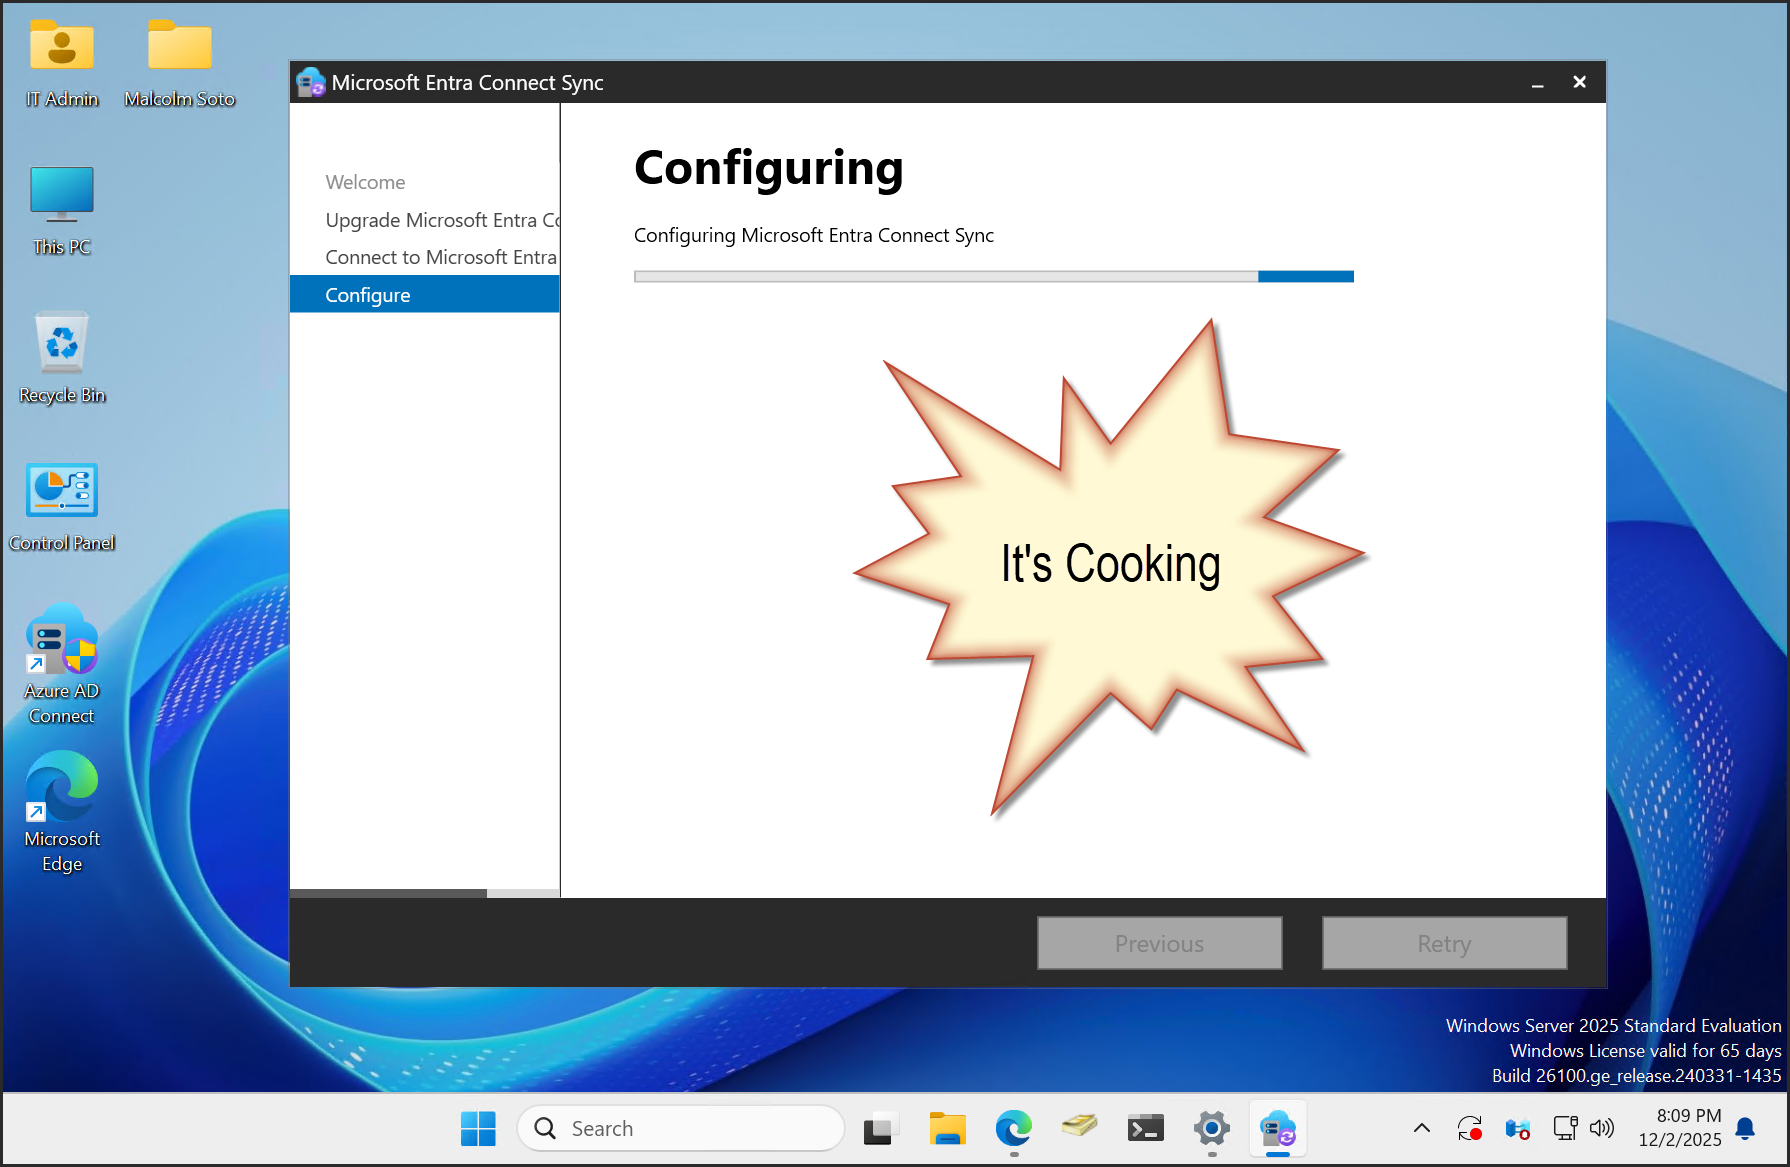Select the Configure step in sidebar
This screenshot has width=1790, height=1167.
point(368,295)
